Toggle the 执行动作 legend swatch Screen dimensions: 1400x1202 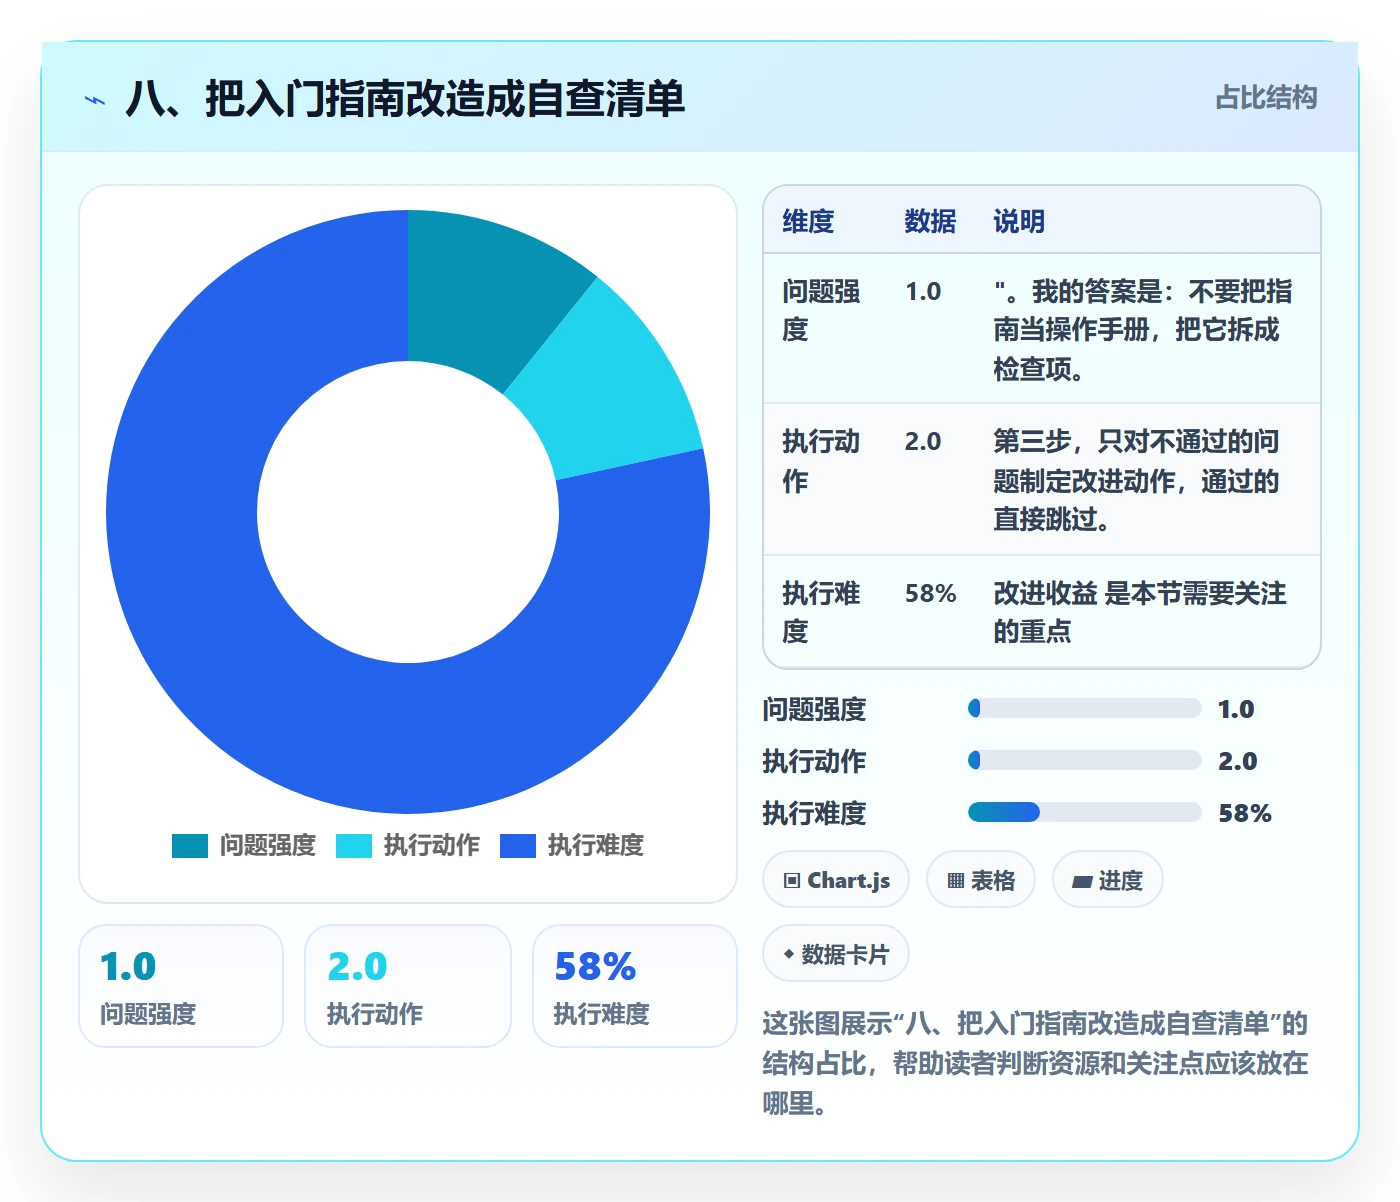coord(354,846)
